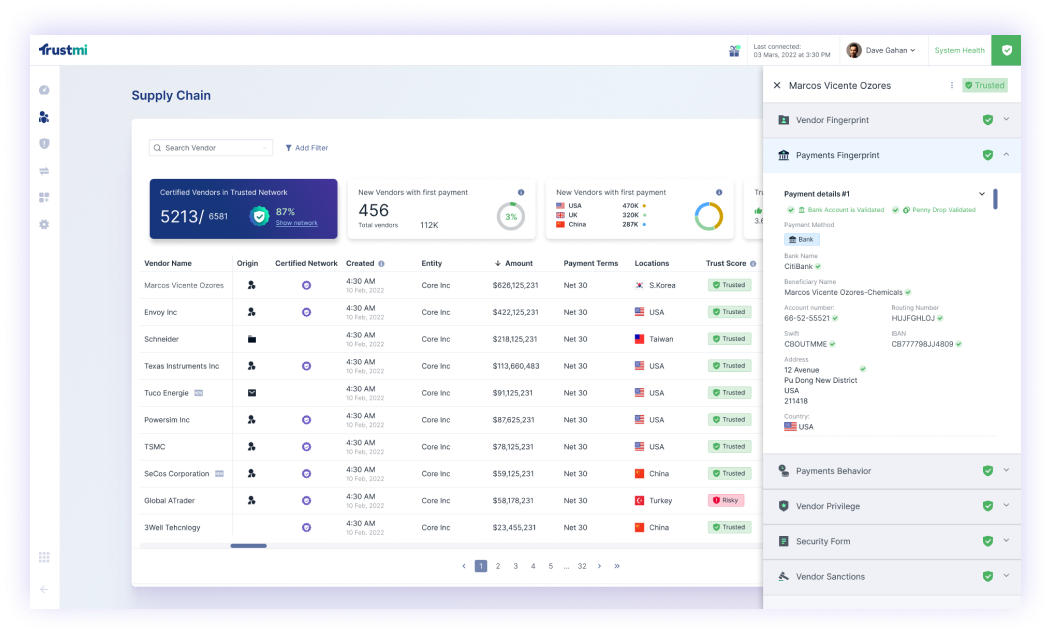Click the table's horizontal scrollbar thumb

click(249, 546)
